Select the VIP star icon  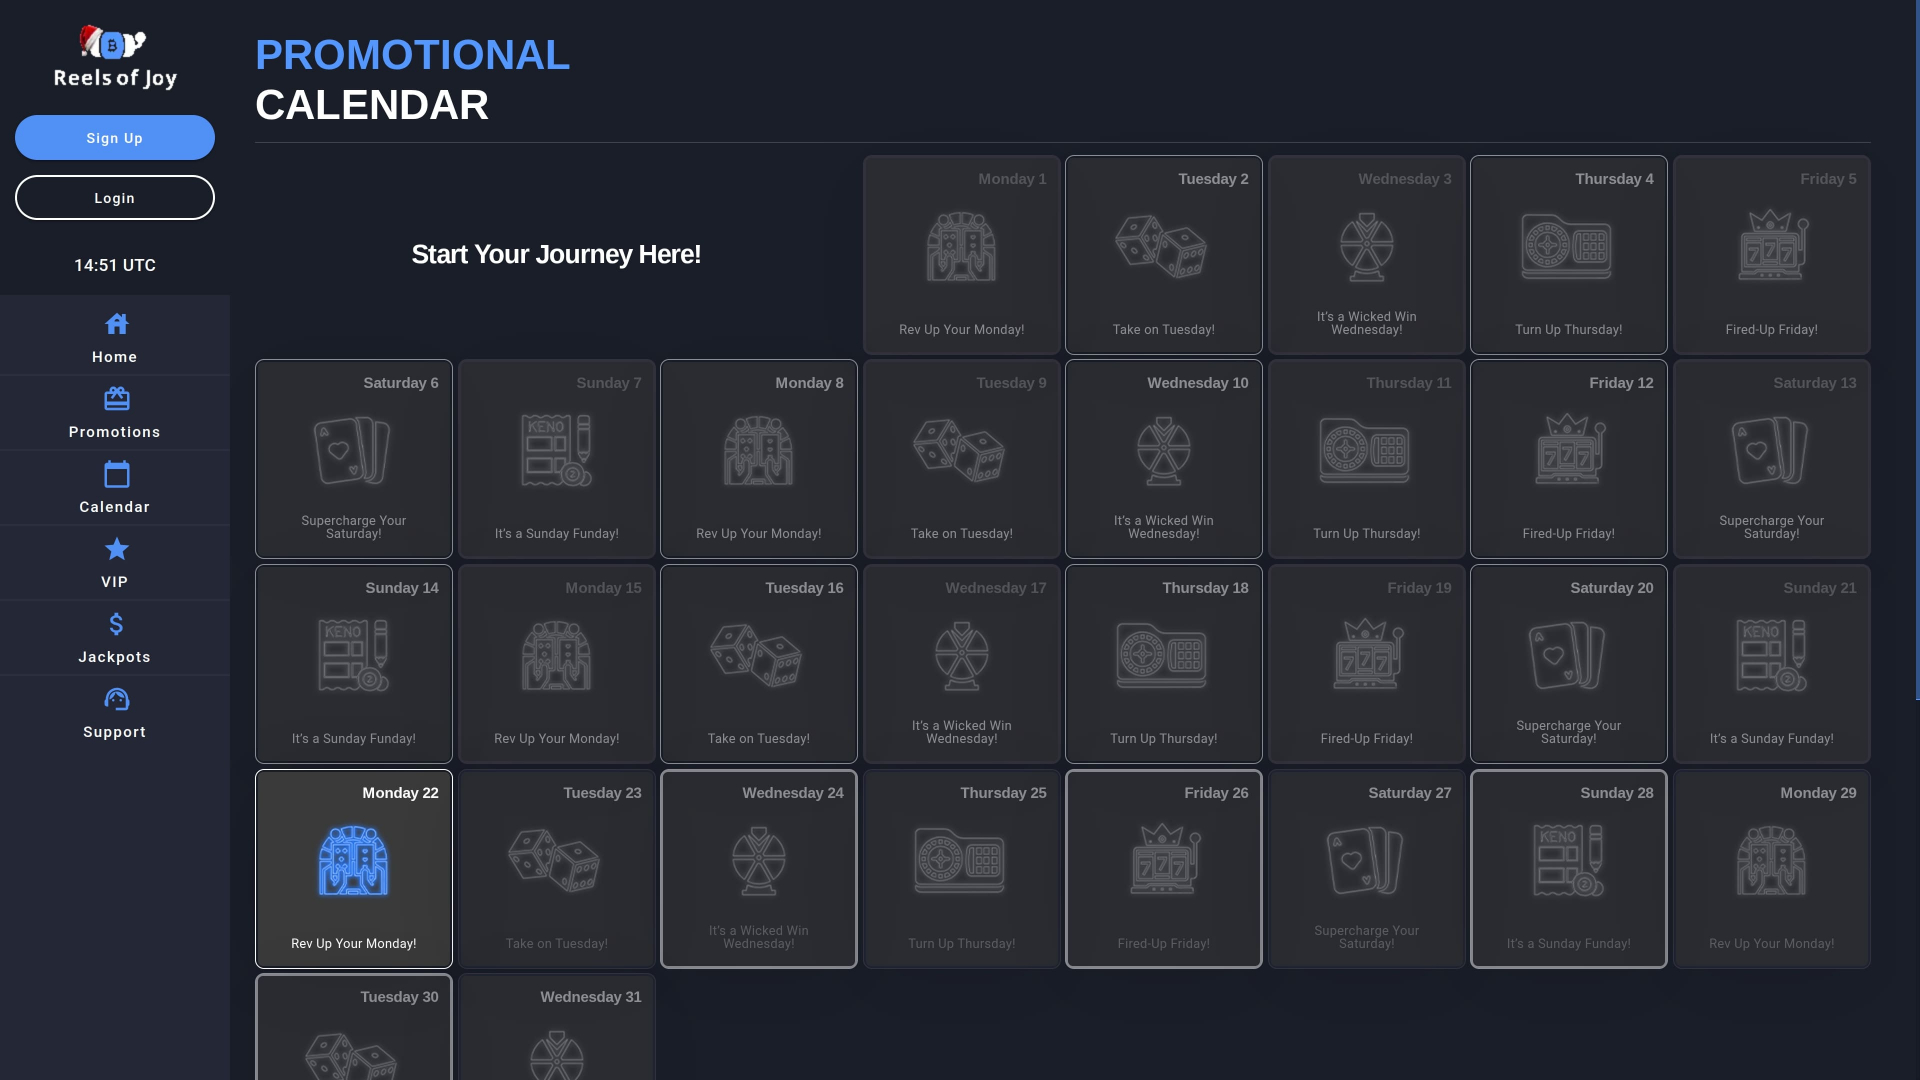click(115, 549)
